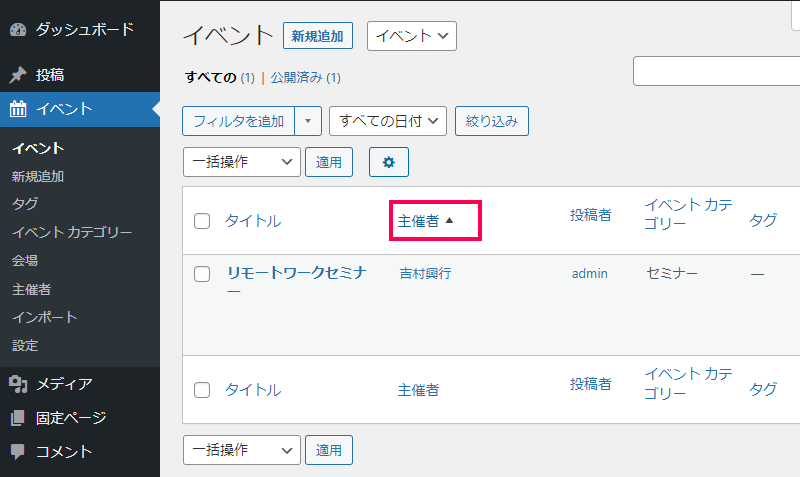Expand the arrow next to フィルタを追加
This screenshot has width=800, height=477.
[308, 121]
